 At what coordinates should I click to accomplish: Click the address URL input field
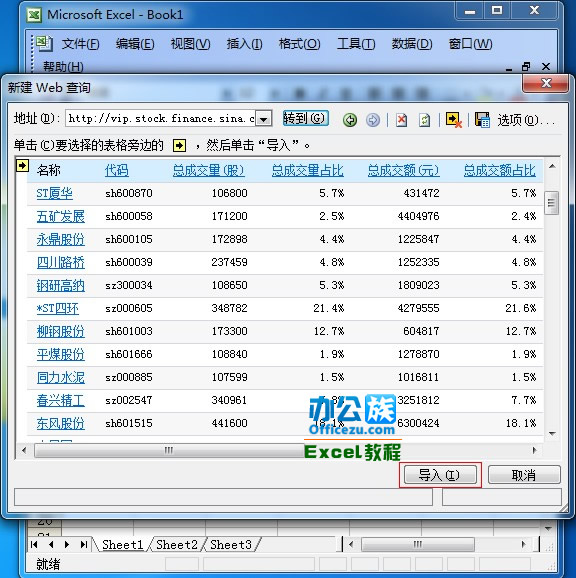(x=161, y=119)
